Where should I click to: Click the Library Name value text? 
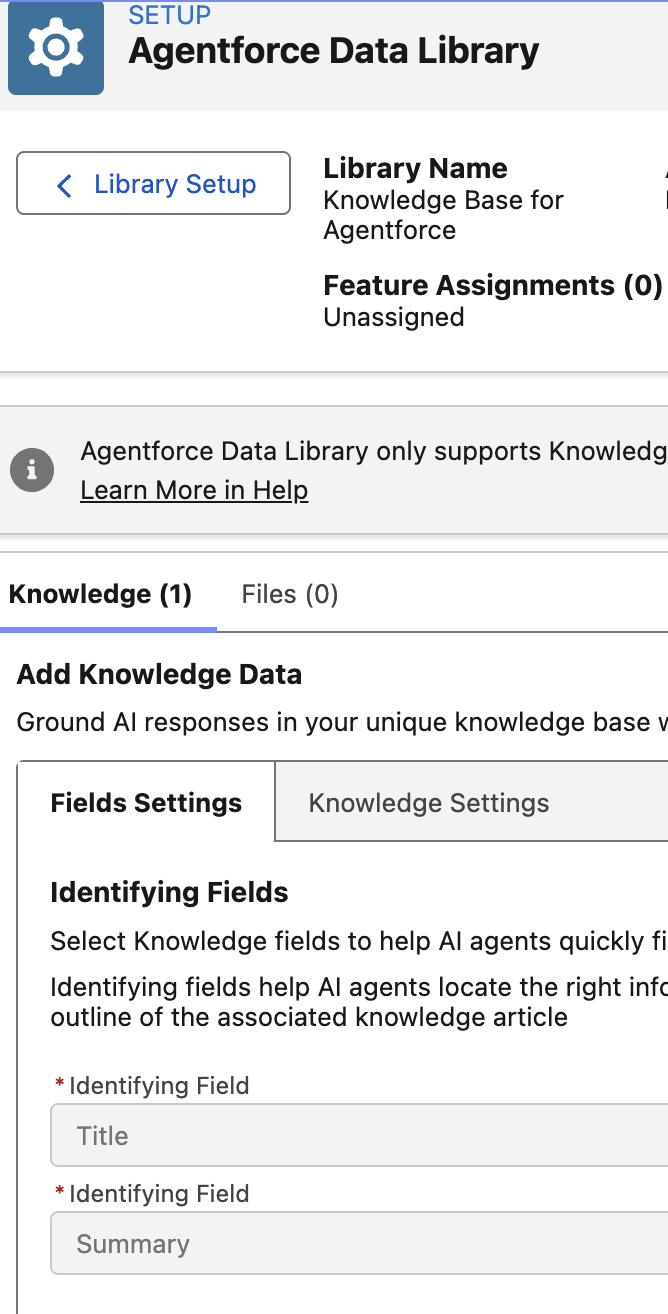[443, 215]
